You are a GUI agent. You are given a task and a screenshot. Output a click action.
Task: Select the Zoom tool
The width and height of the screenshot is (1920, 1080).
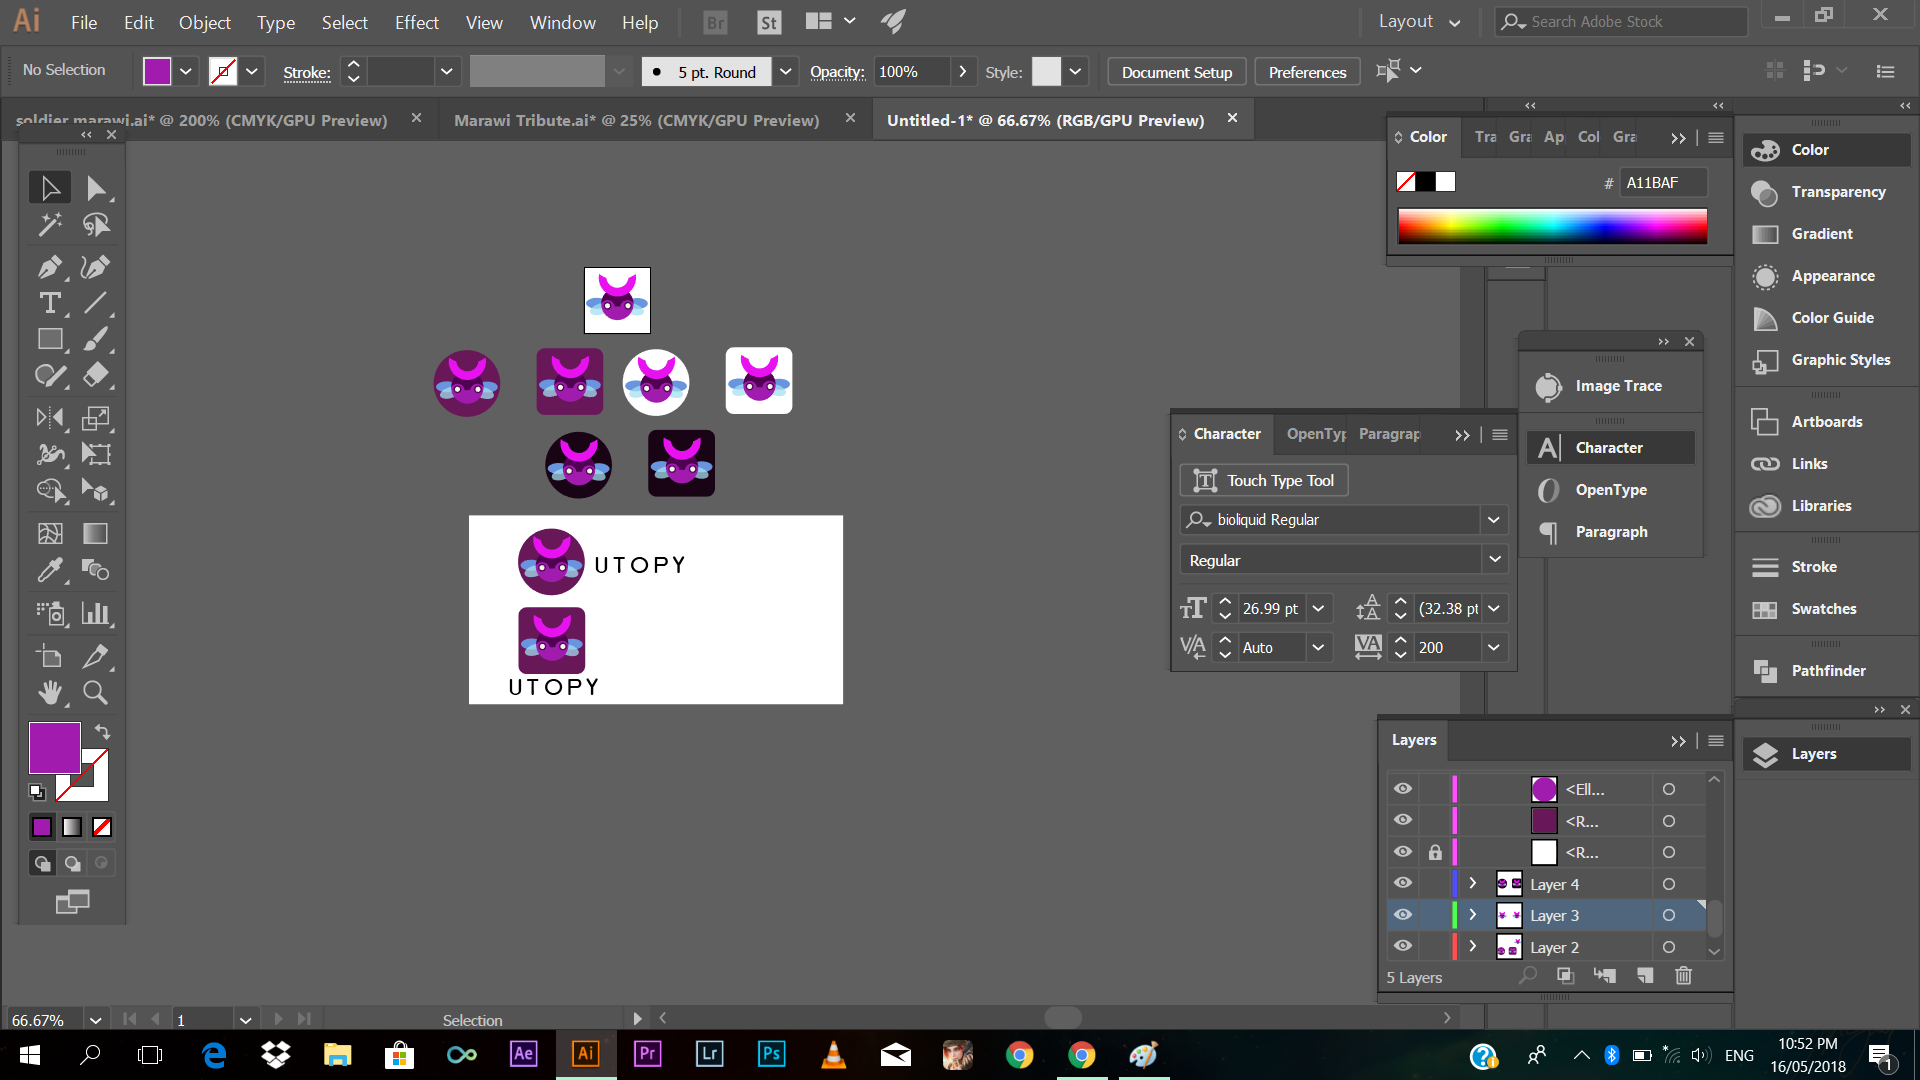click(96, 692)
